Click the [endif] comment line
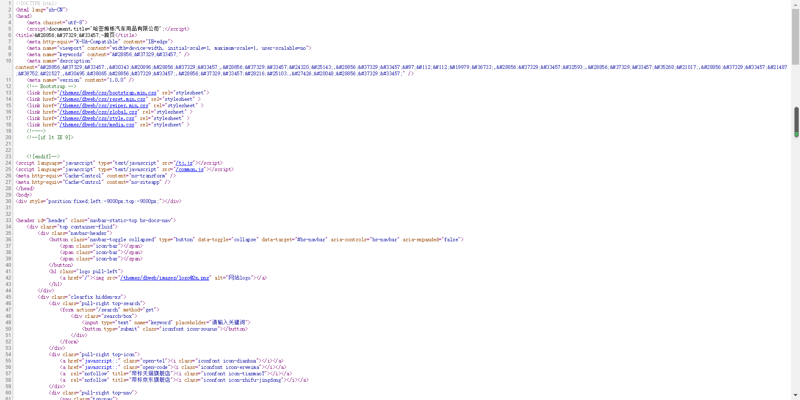Viewport: 800px width, 400px height. tap(43, 157)
